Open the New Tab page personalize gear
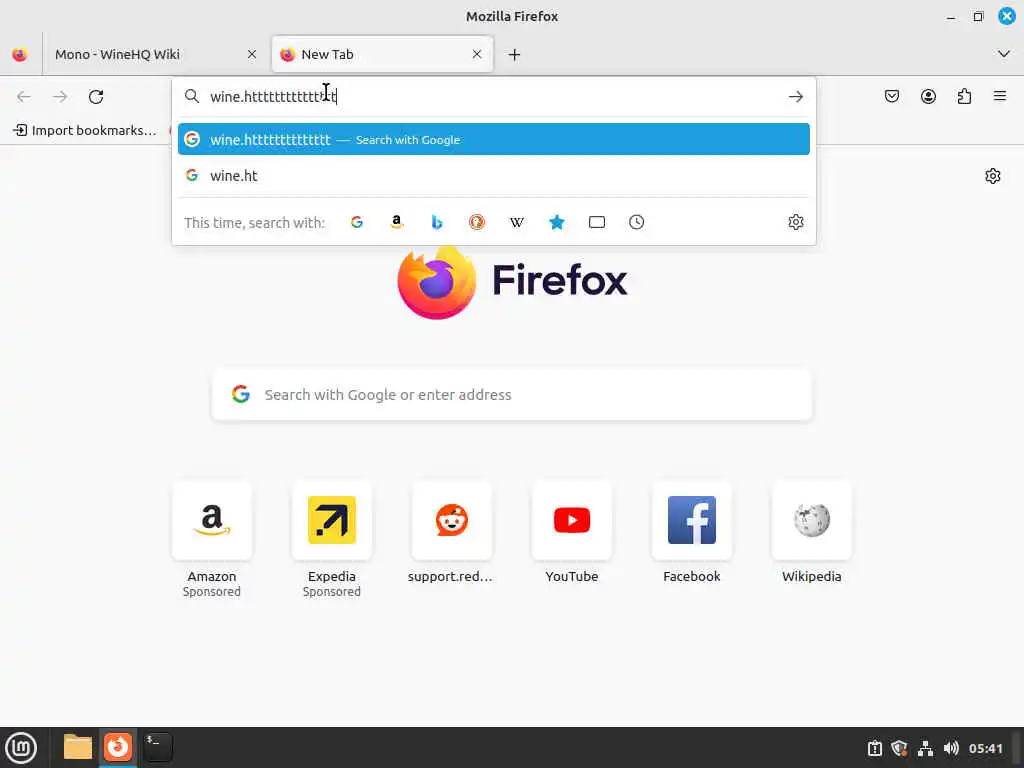 pyautogui.click(x=993, y=176)
